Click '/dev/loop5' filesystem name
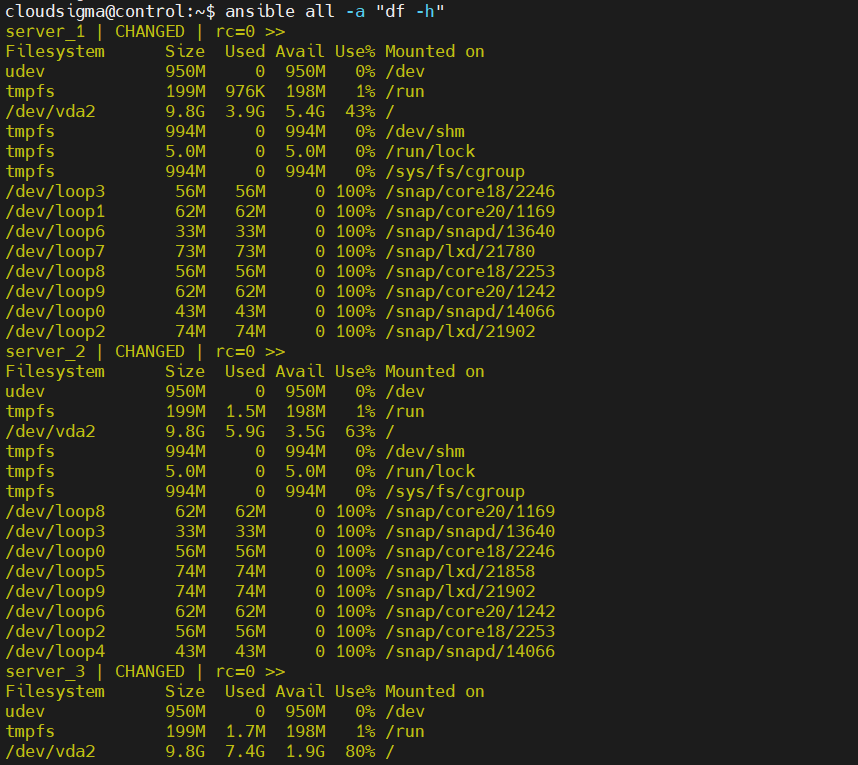Image resolution: width=858 pixels, height=765 pixels. coord(55,571)
